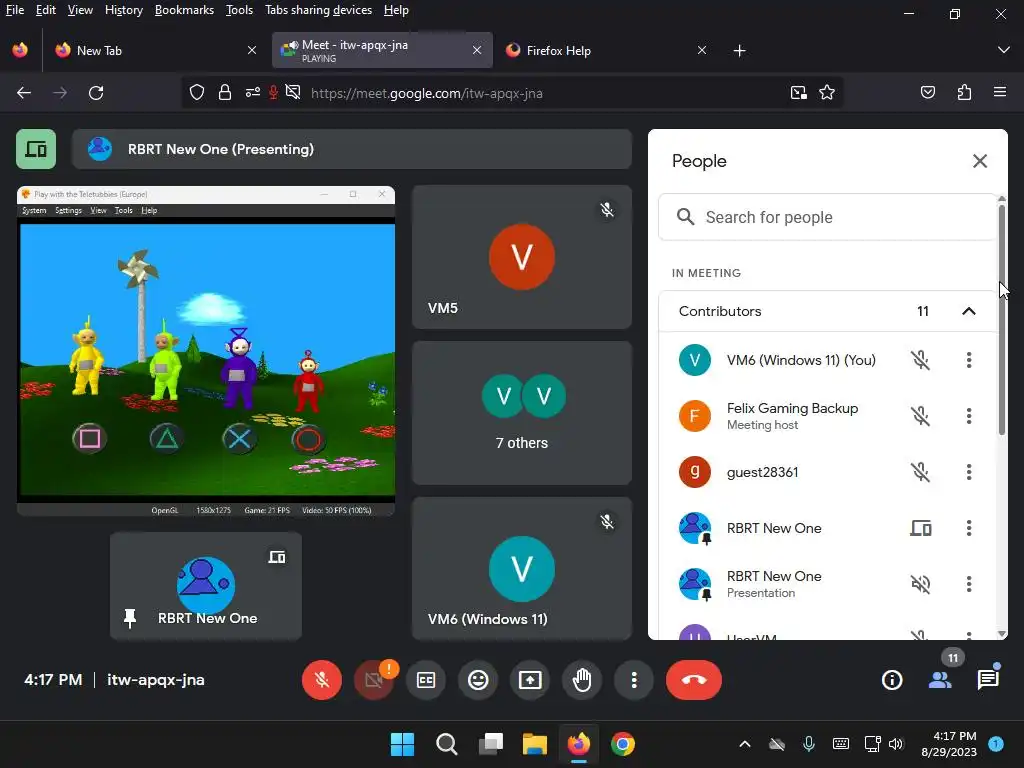The height and width of the screenshot is (768, 1024).
Task: Open Windows Start menu on taskbar
Action: click(x=402, y=744)
